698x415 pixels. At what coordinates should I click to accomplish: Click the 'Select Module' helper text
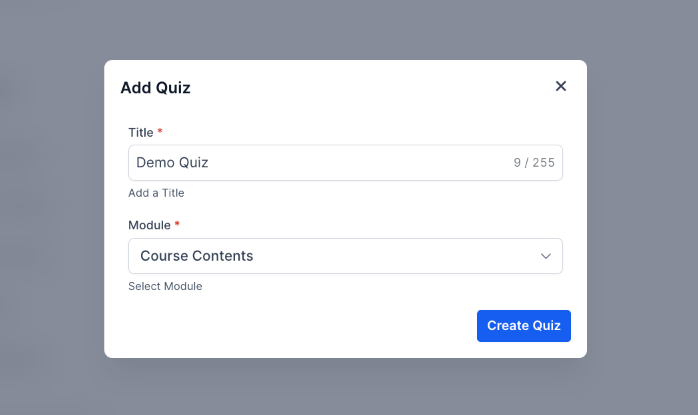click(x=165, y=286)
